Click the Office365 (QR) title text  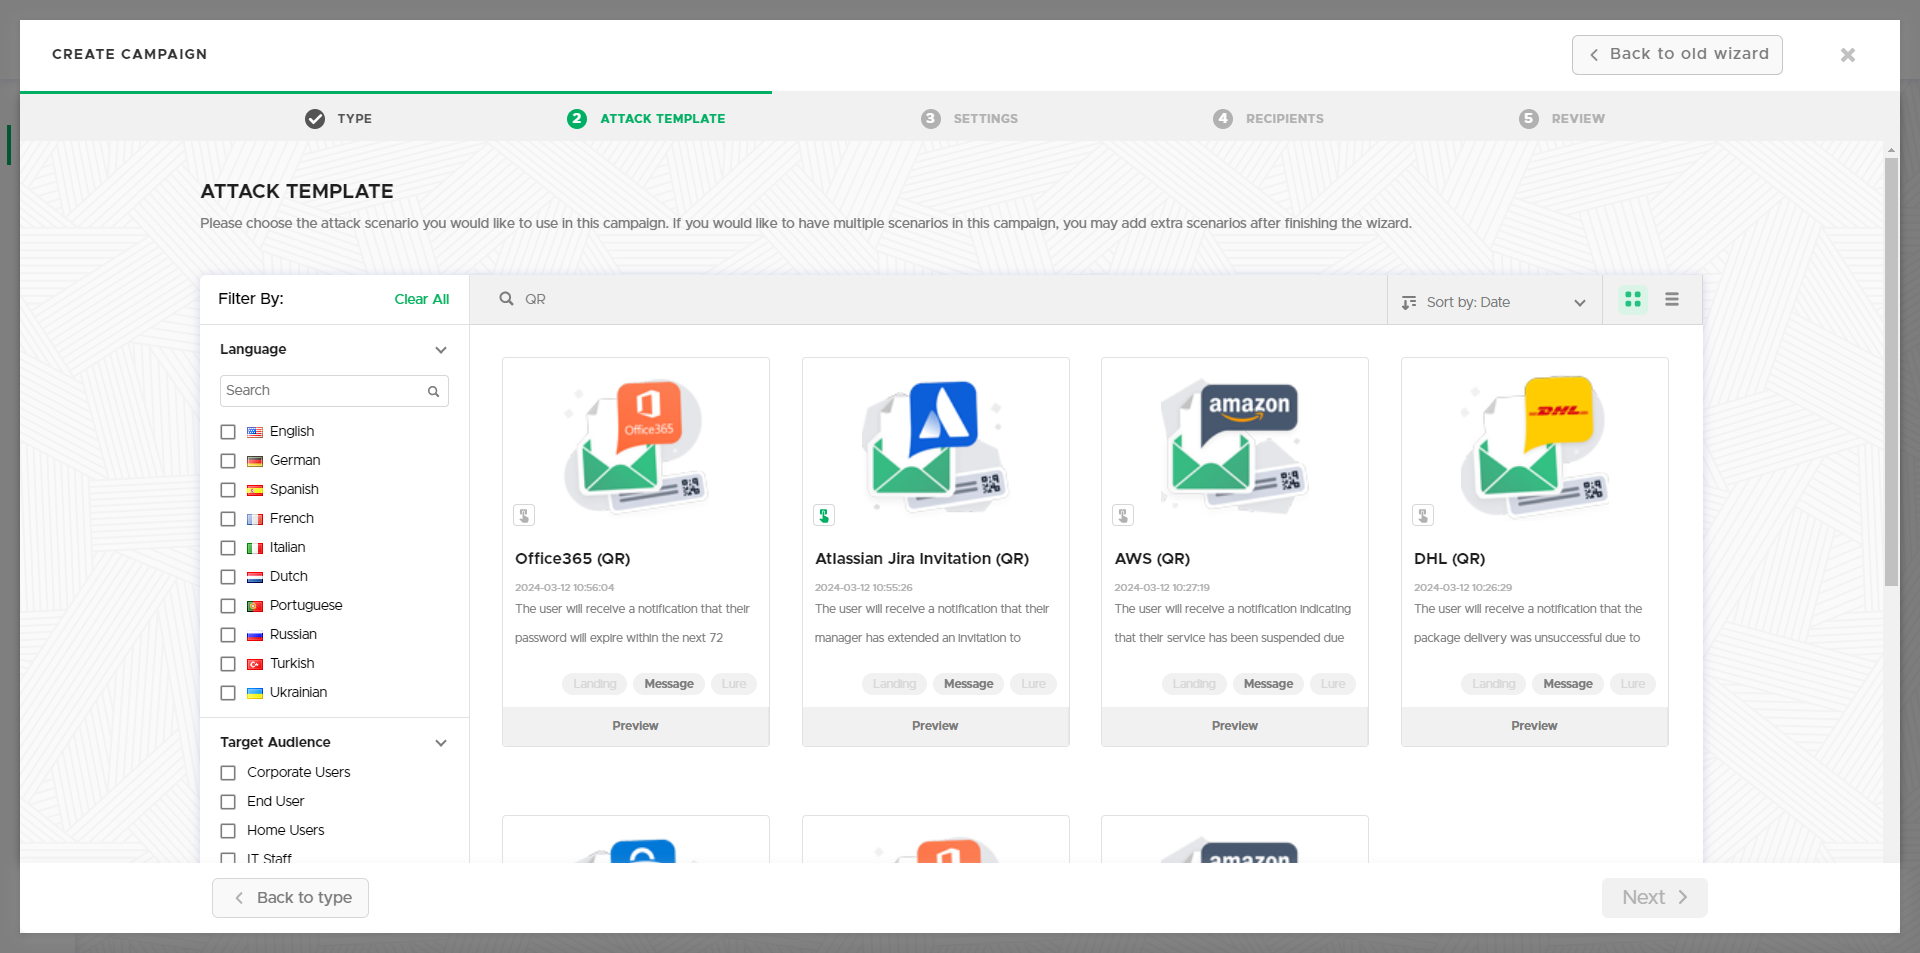coord(572,559)
